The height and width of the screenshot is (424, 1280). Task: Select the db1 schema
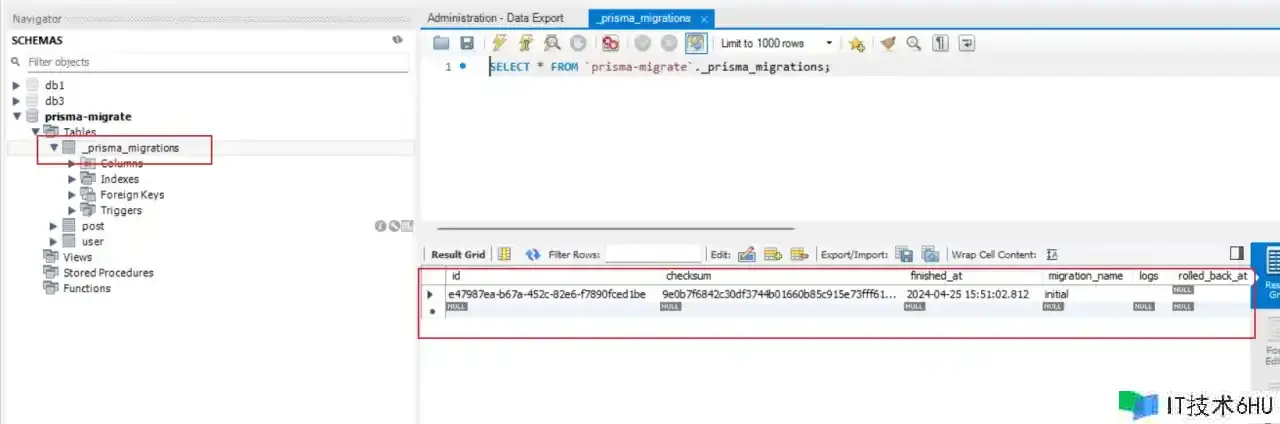coord(54,86)
